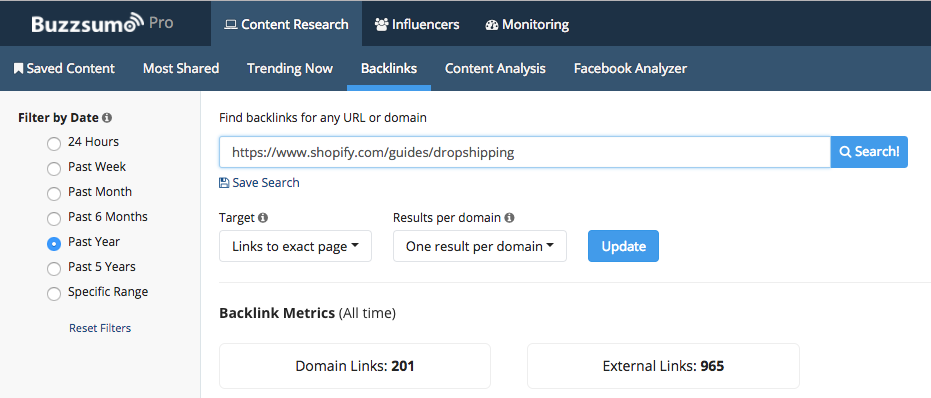
Task: Click the people icon beside Influencers
Action: 381,25
